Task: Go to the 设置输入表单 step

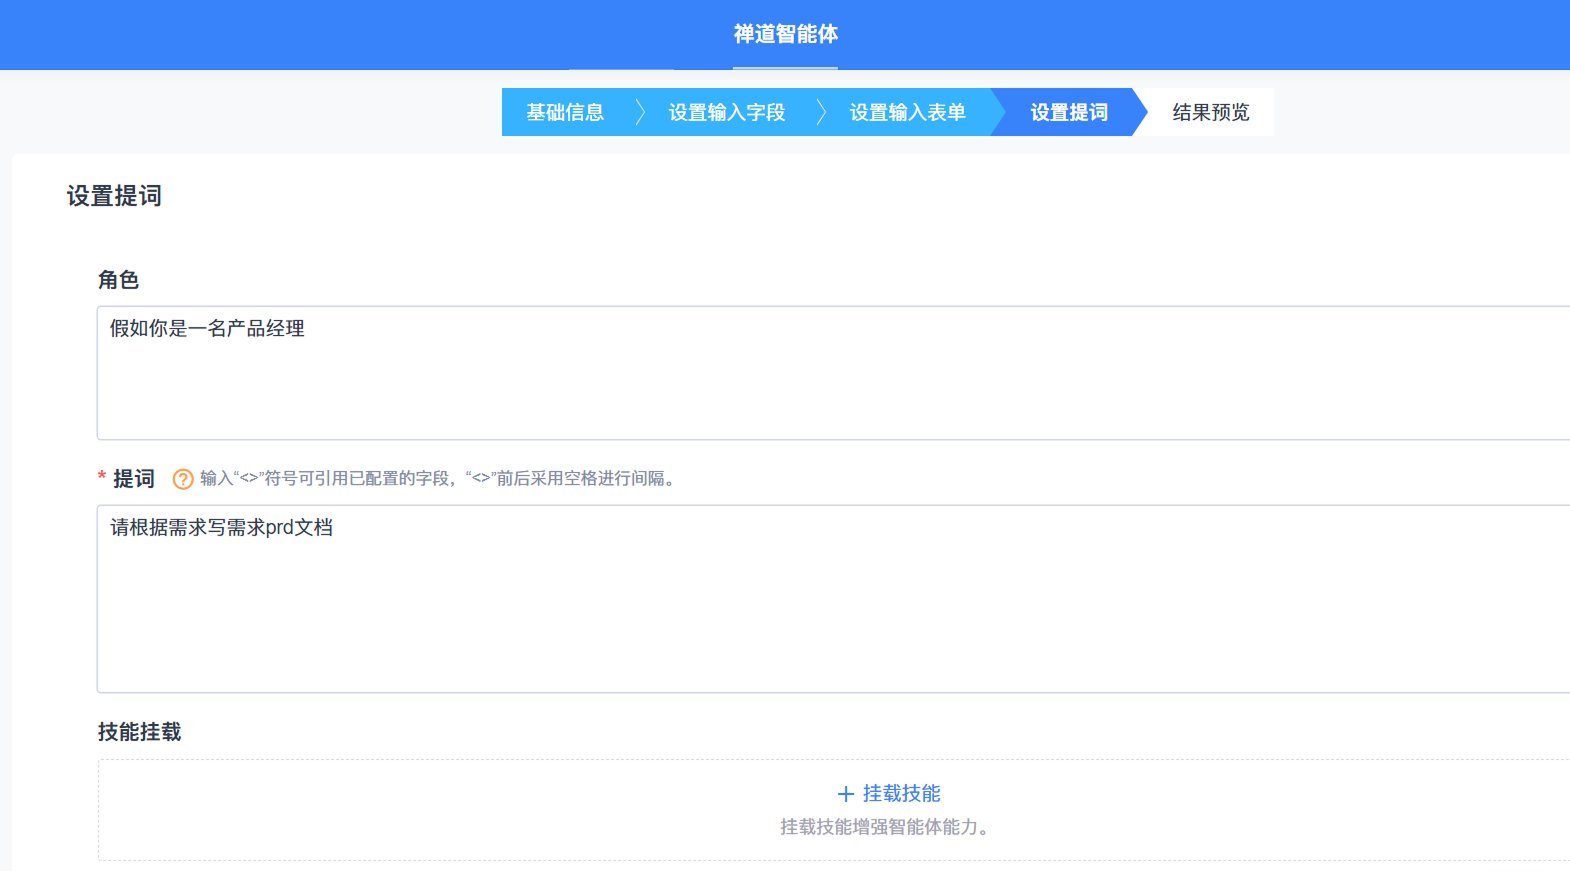Action: point(907,112)
